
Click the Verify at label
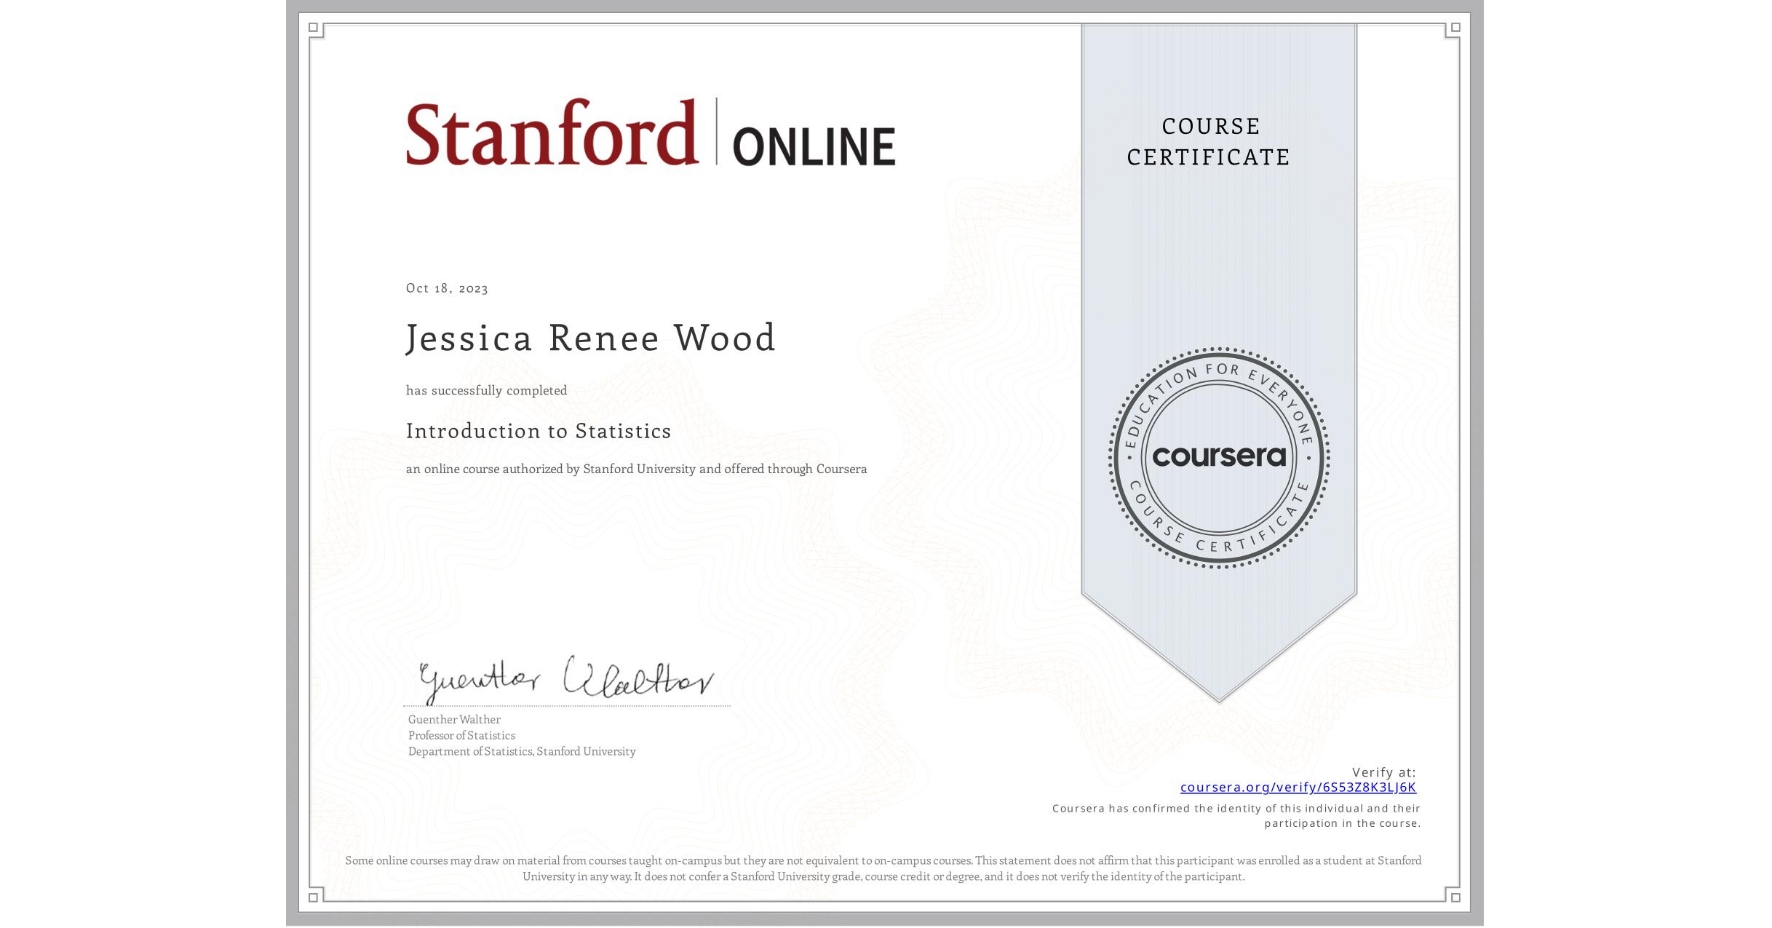[1385, 771]
